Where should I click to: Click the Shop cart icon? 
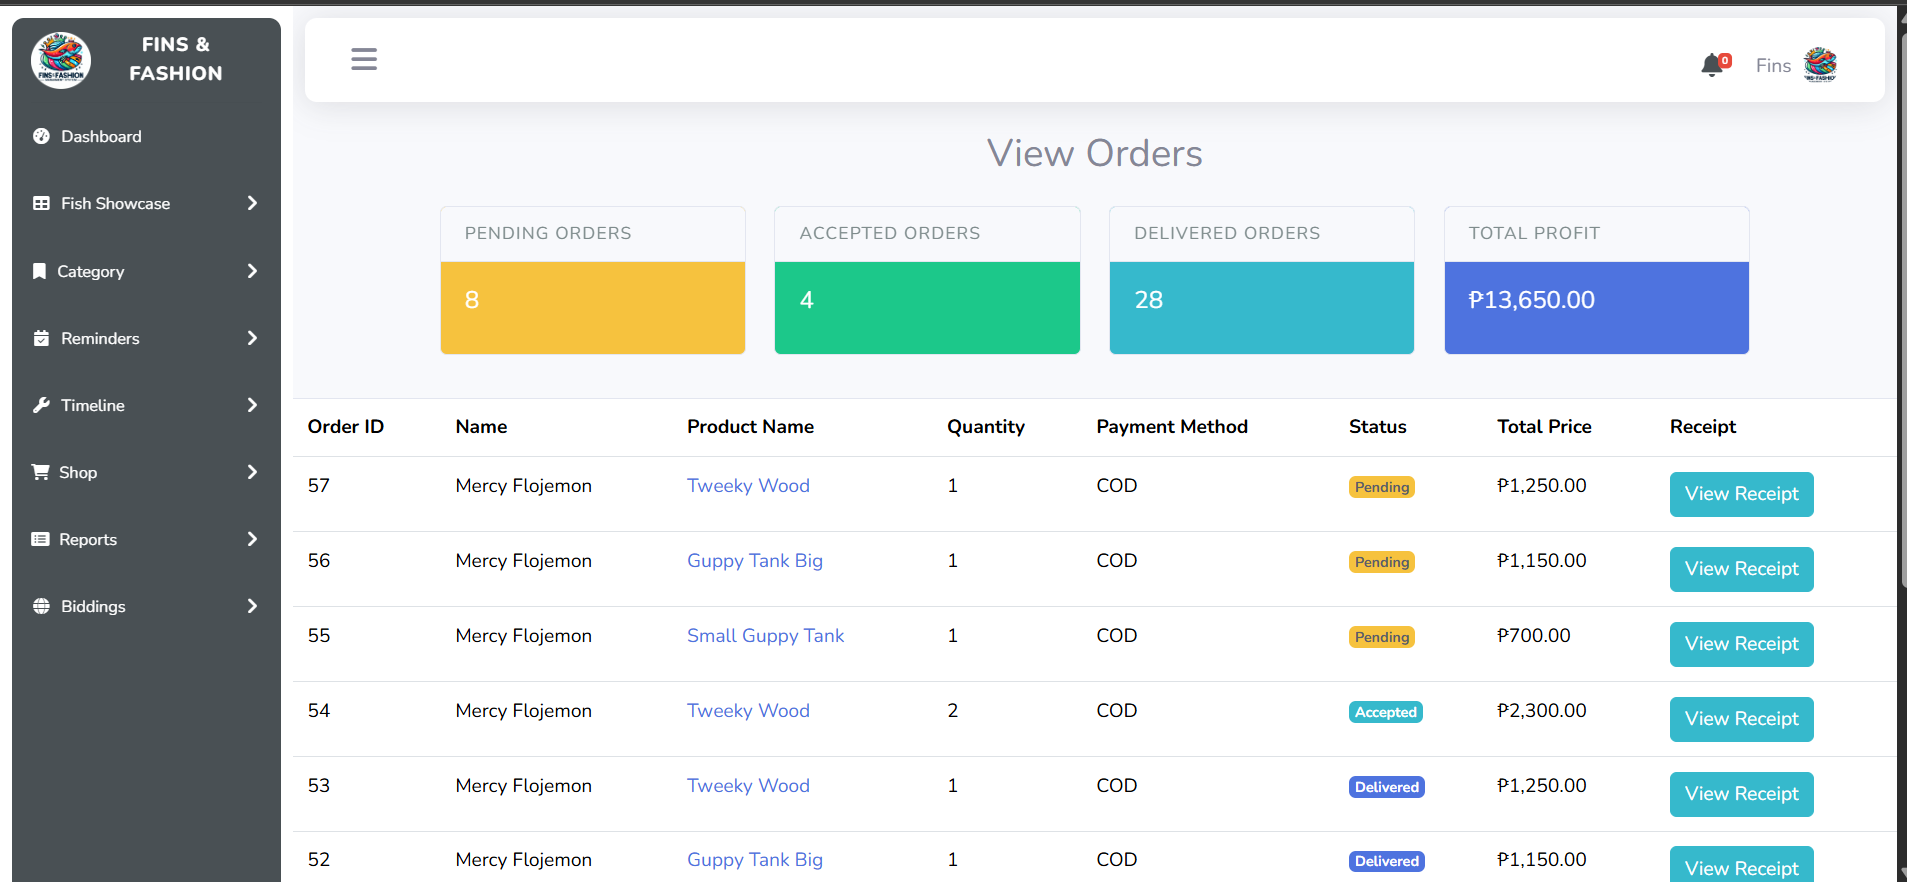coord(40,472)
